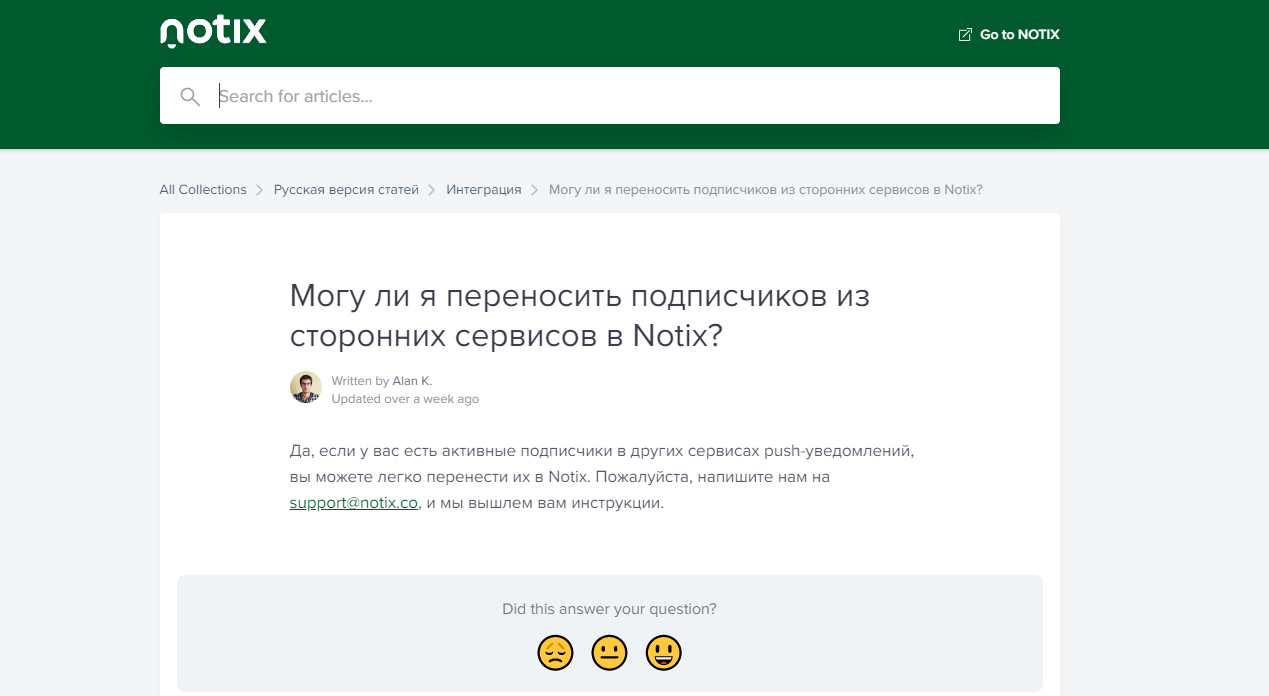1269x696 pixels.
Task: Click the external link icon beside Go to NOTIX
Action: click(x=965, y=35)
